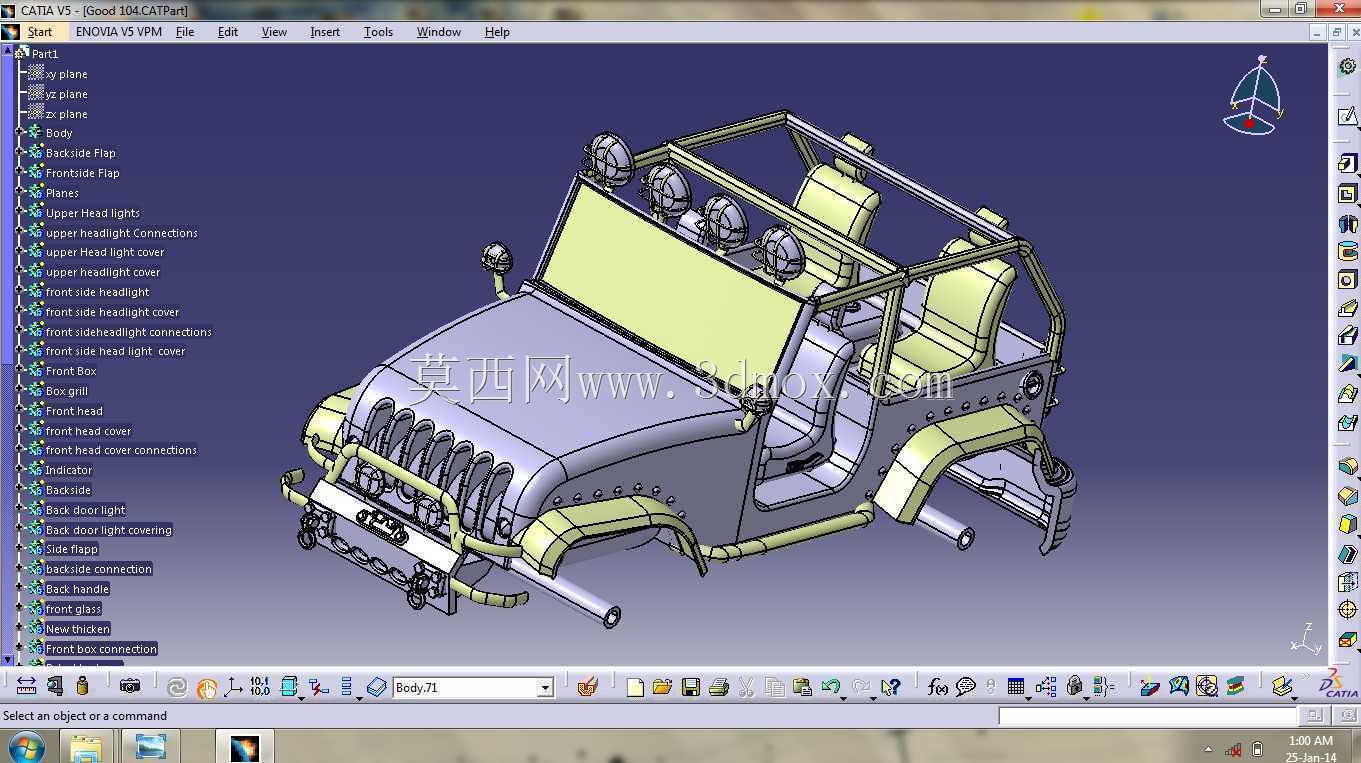
Task: Save the part with floppy icon
Action: tap(690, 687)
